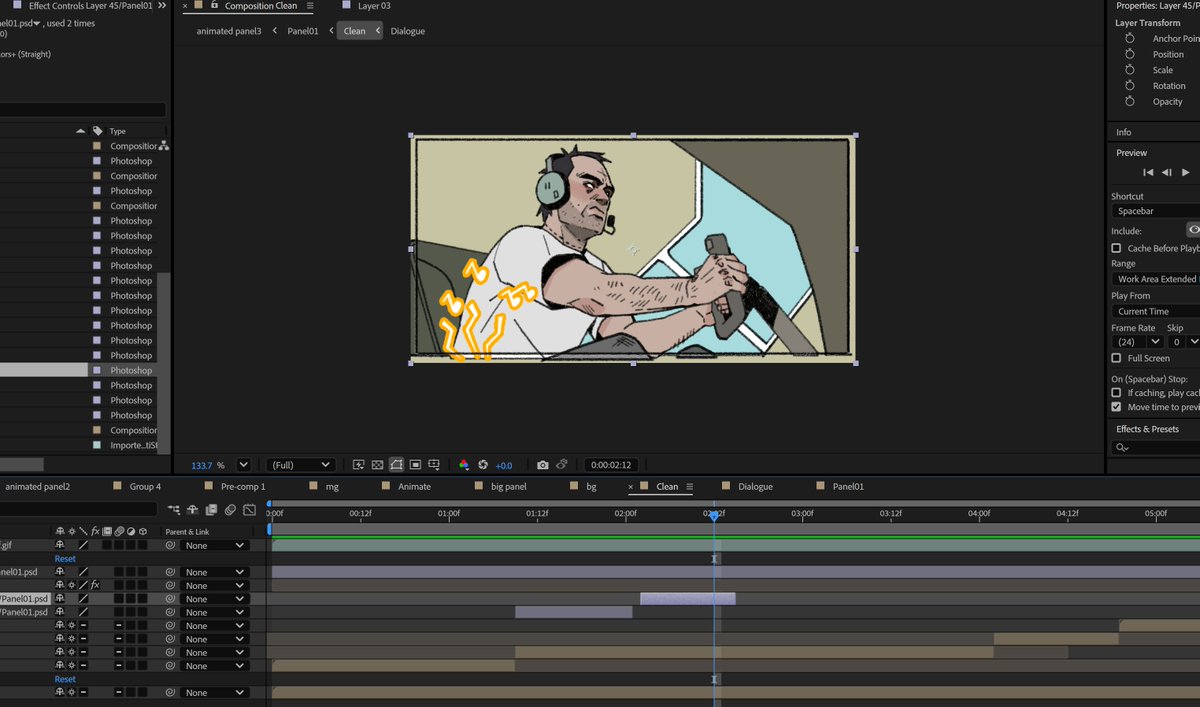Start playback with Preview play button
The height and width of the screenshot is (707, 1200).
point(1186,173)
